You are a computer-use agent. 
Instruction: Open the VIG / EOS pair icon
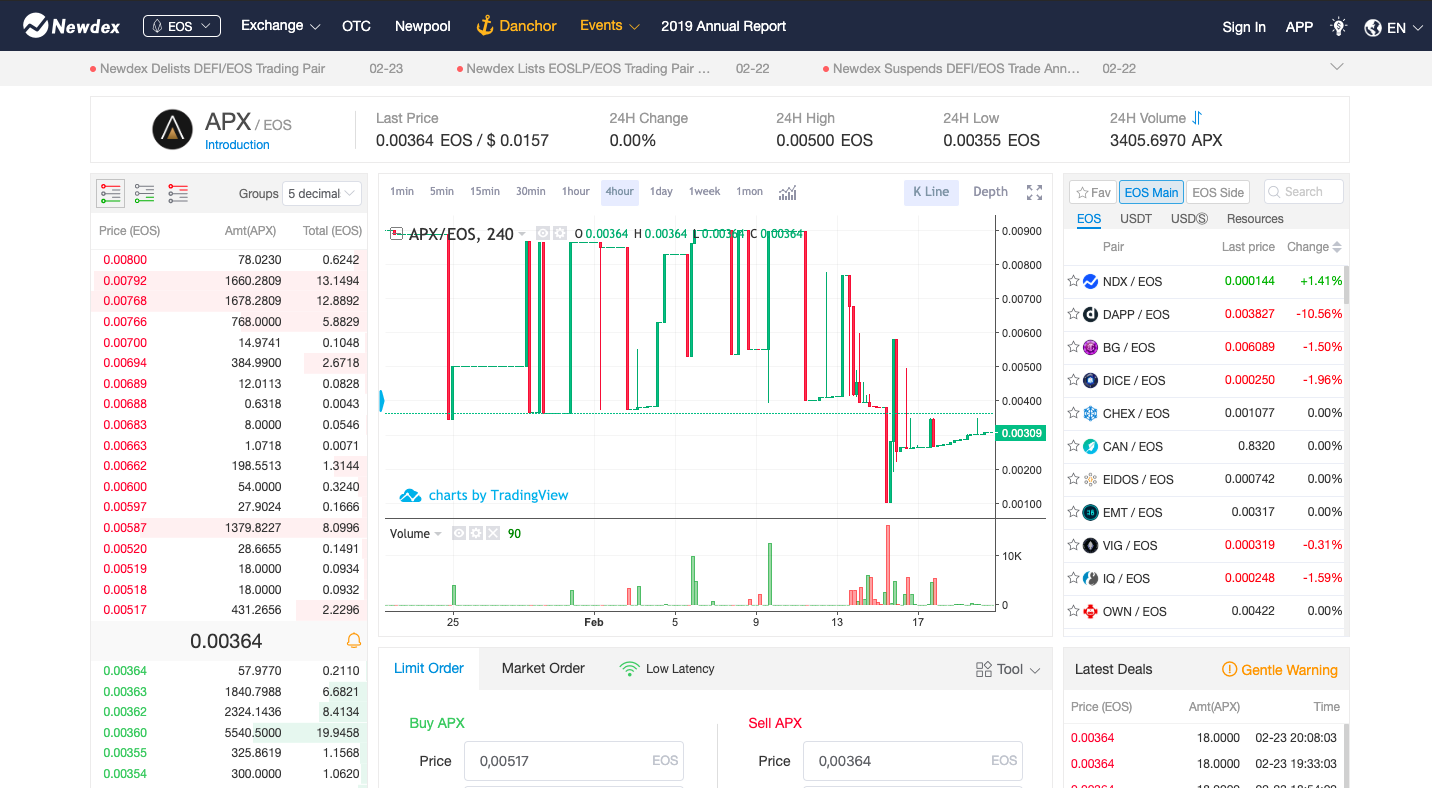tap(1091, 545)
